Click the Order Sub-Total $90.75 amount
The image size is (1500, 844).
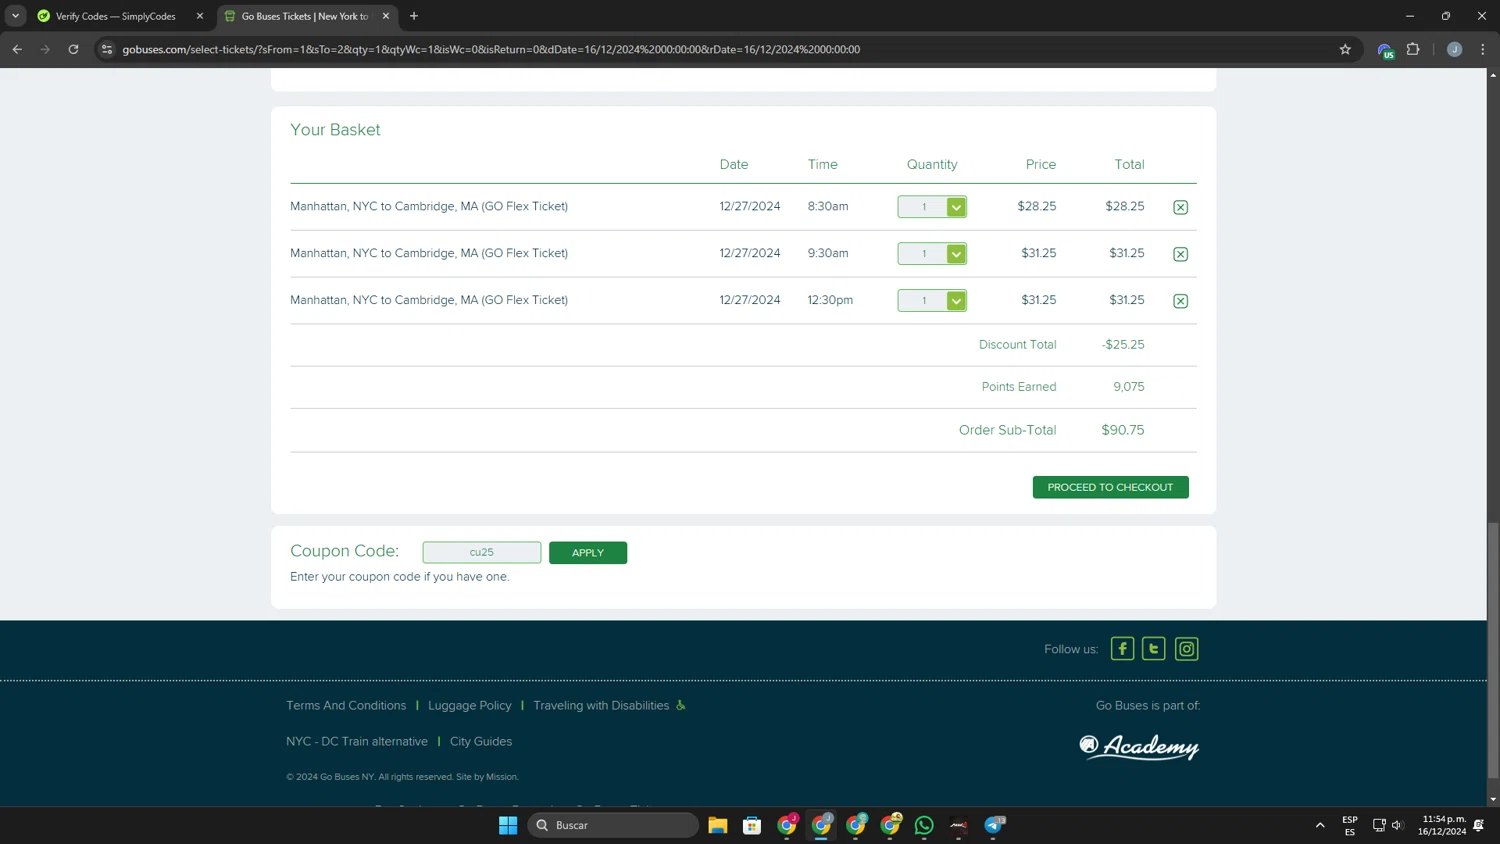pyautogui.click(x=1123, y=430)
